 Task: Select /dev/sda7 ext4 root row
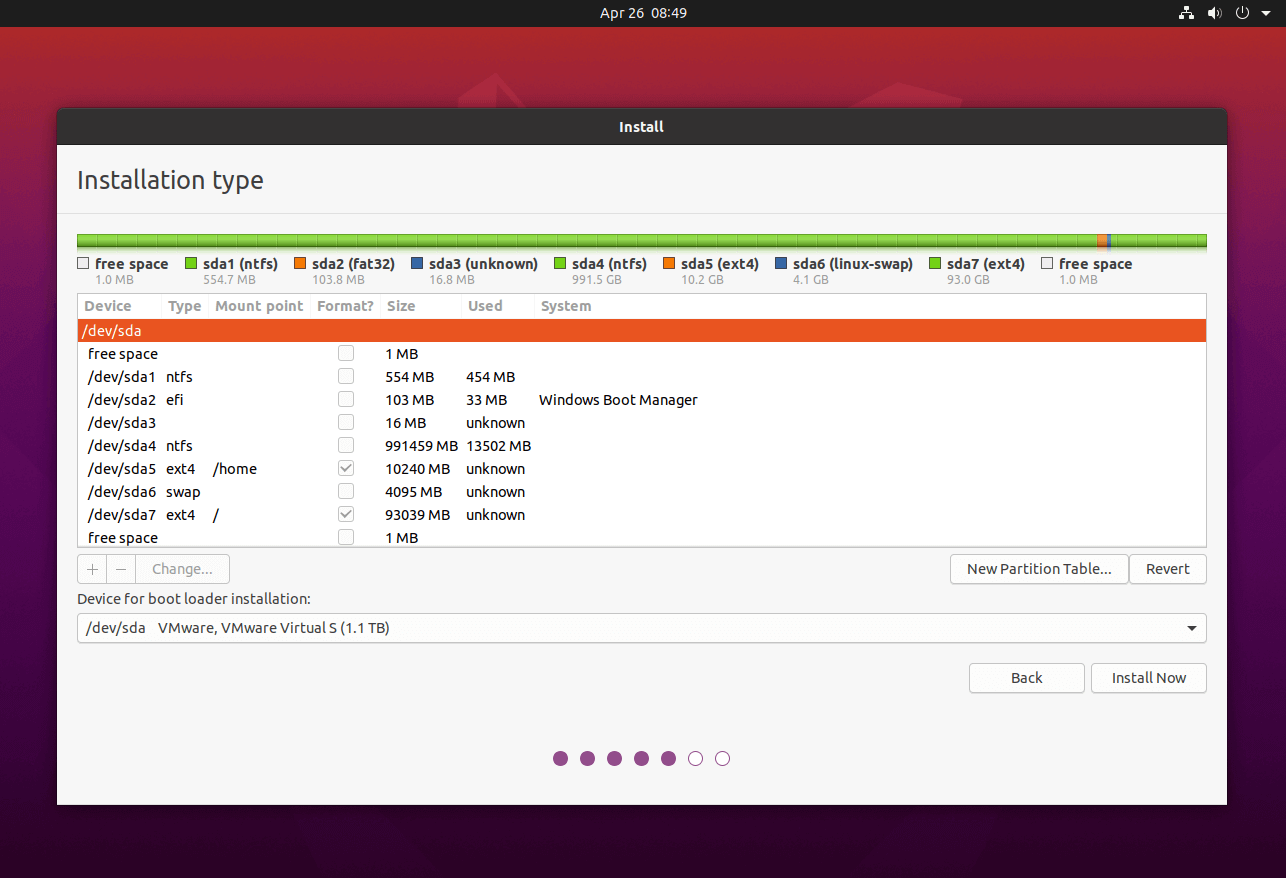click(x=642, y=515)
